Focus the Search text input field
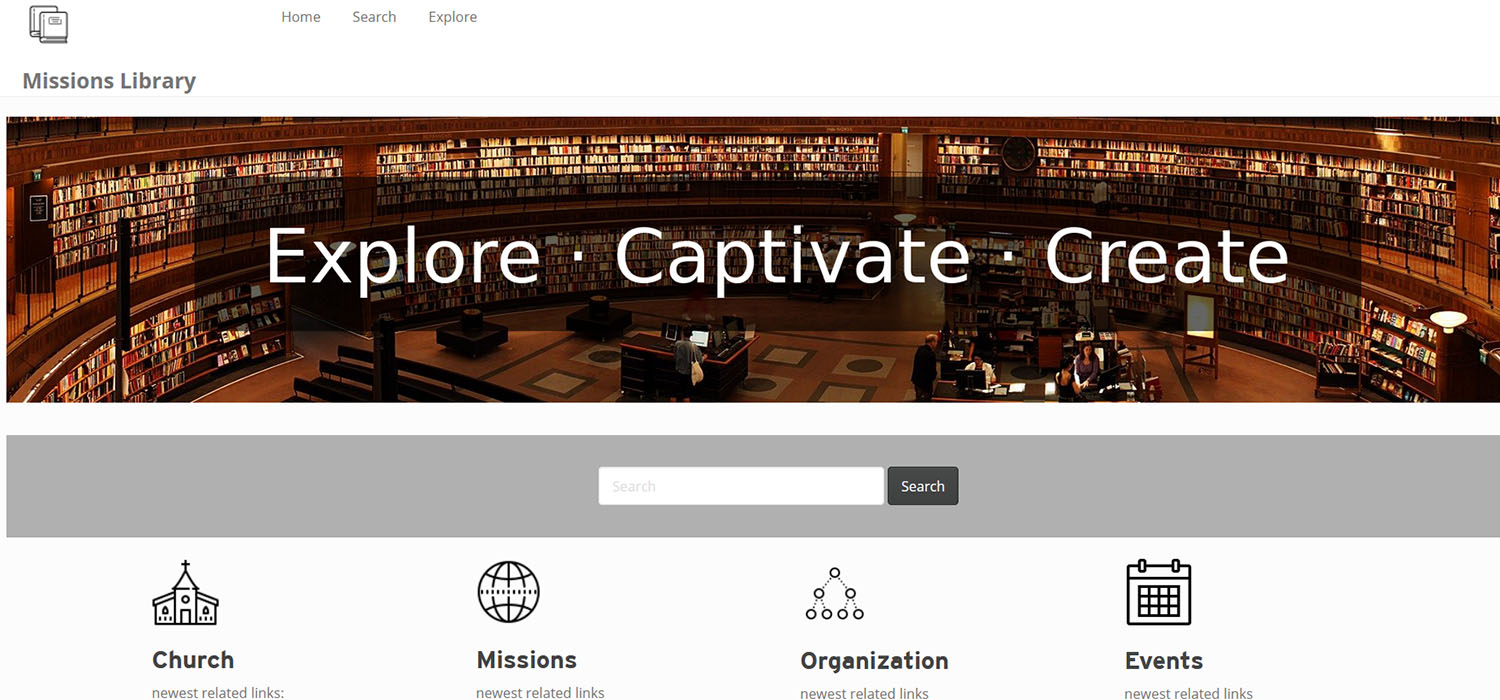The width and height of the screenshot is (1500, 700). pos(741,486)
